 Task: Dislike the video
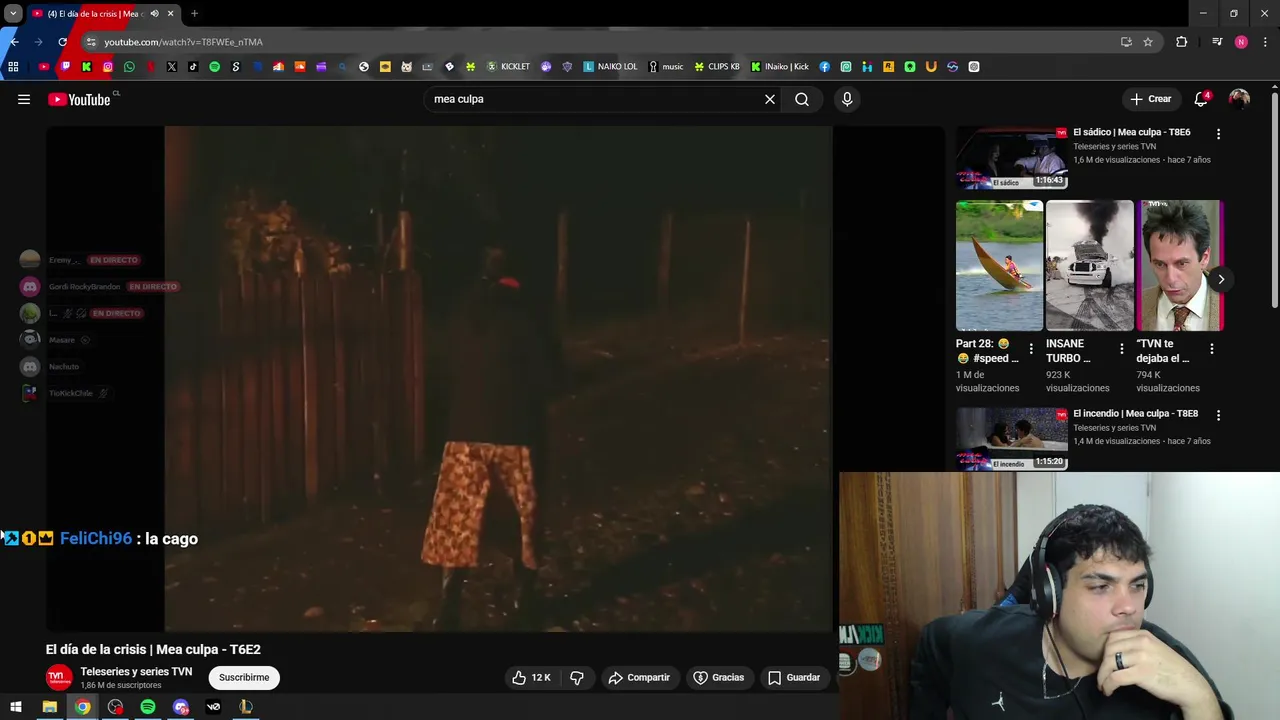pyautogui.click(x=577, y=677)
